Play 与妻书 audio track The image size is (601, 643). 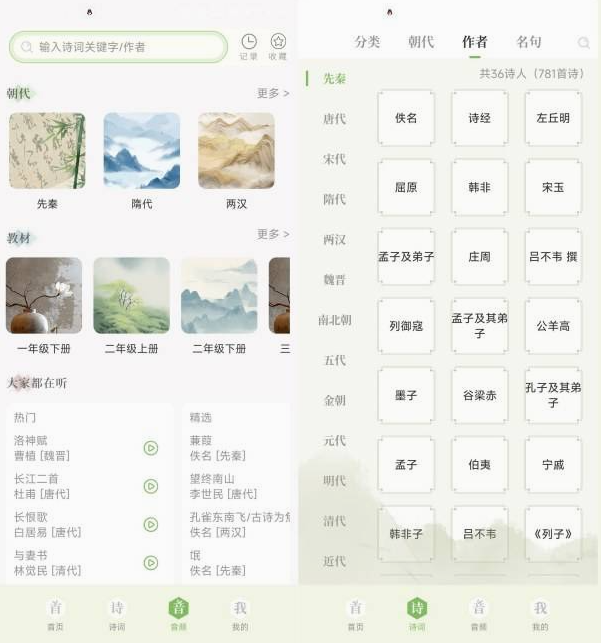151,563
